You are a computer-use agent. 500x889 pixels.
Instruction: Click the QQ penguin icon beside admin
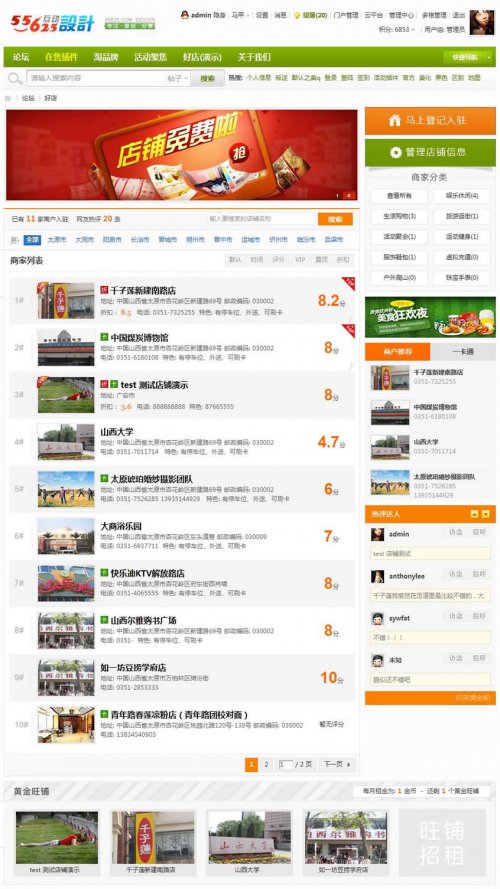184,15
